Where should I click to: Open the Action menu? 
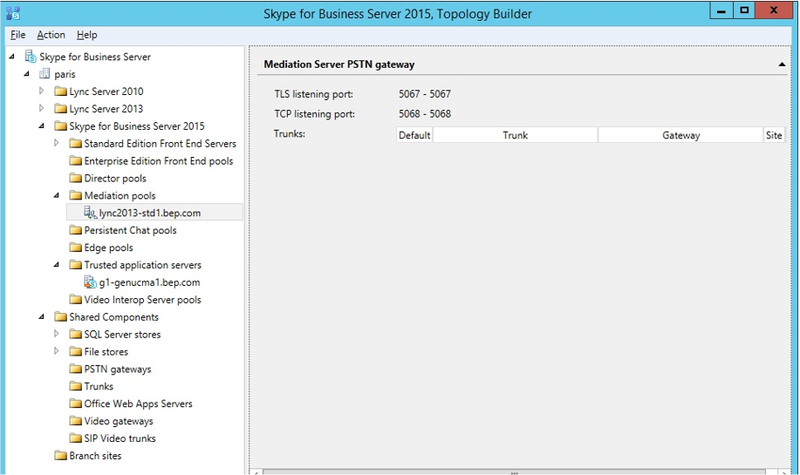(x=51, y=35)
